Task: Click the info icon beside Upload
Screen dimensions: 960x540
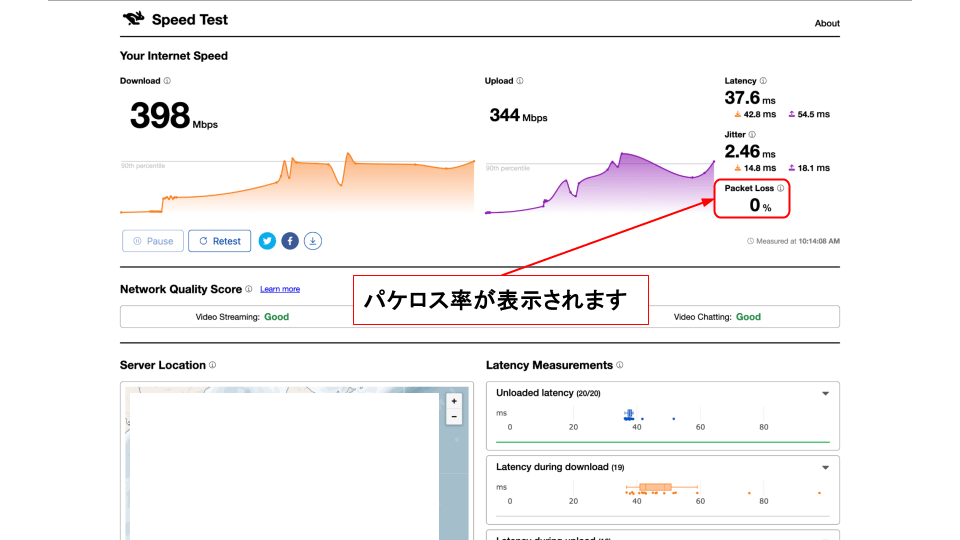Action: (520, 81)
